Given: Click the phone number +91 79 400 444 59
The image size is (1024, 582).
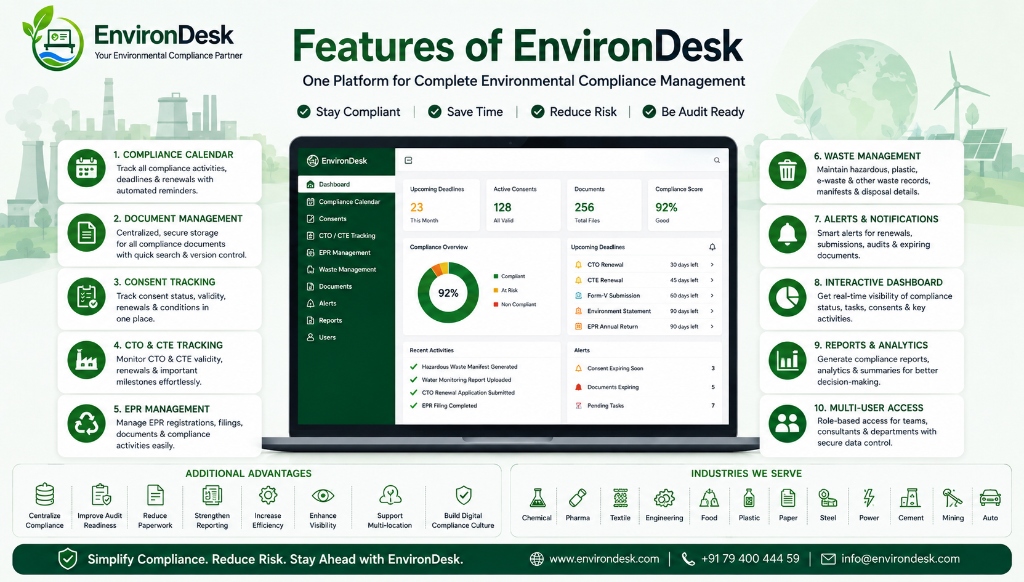Looking at the screenshot, I should (750, 558).
